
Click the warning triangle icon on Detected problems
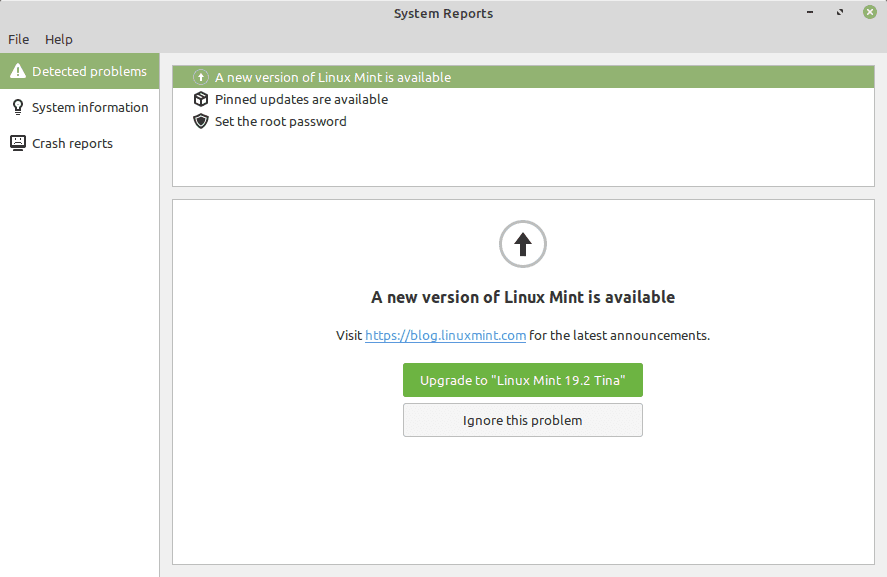(17, 71)
